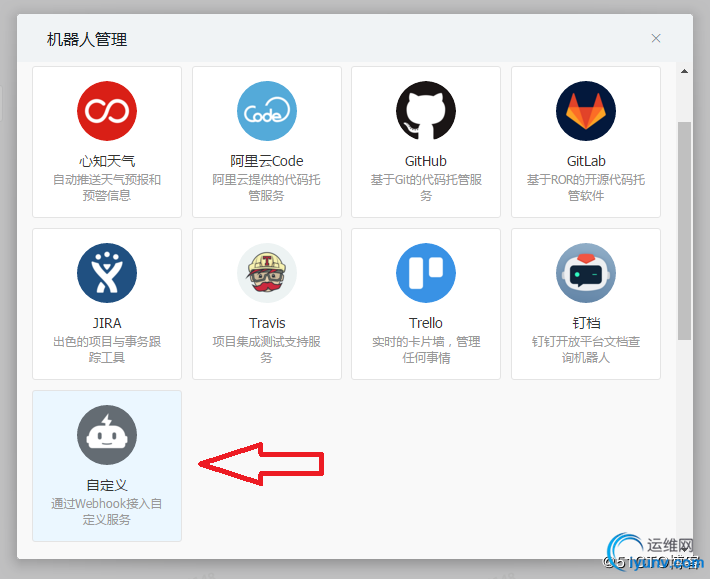Click description 基于Git的代码托管服务

pos(426,187)
